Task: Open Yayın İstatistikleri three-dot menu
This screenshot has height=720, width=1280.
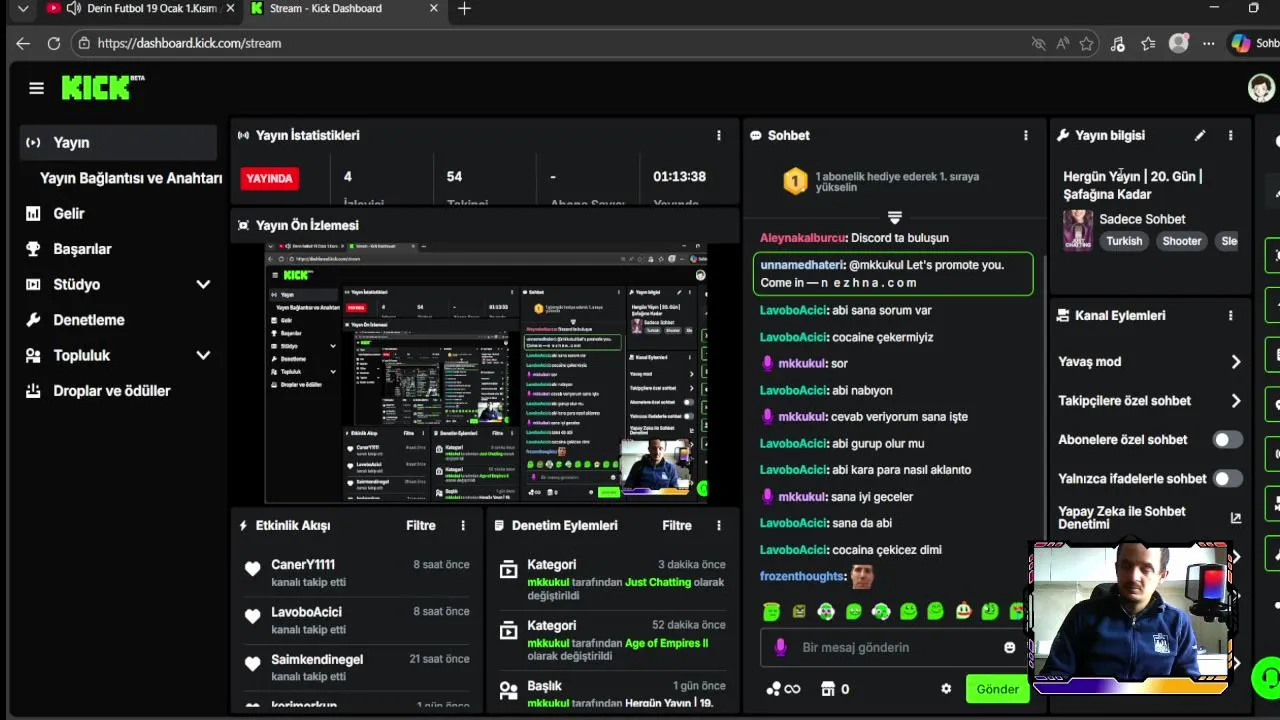Action: 718,135
